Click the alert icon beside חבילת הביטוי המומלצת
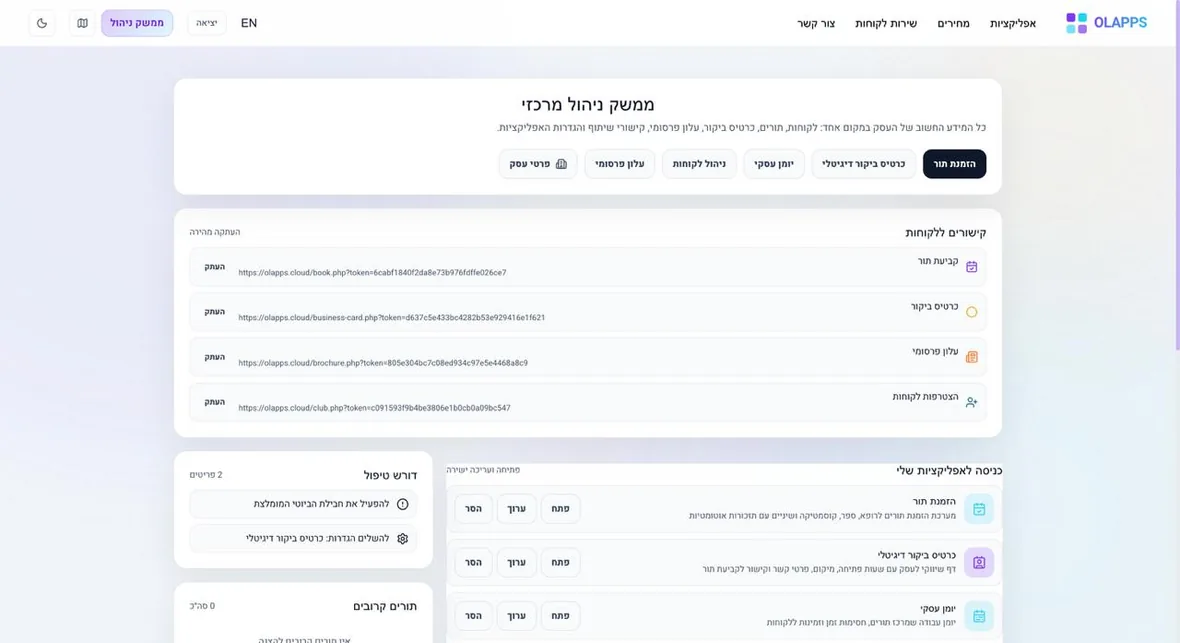 [403, 504]
